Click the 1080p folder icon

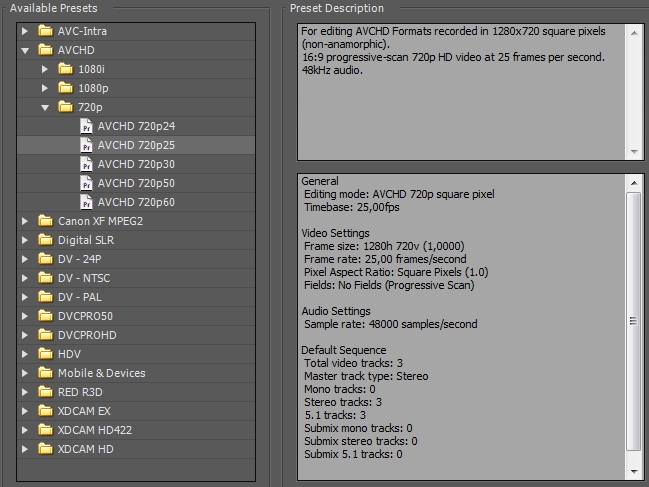coord(66,88)
